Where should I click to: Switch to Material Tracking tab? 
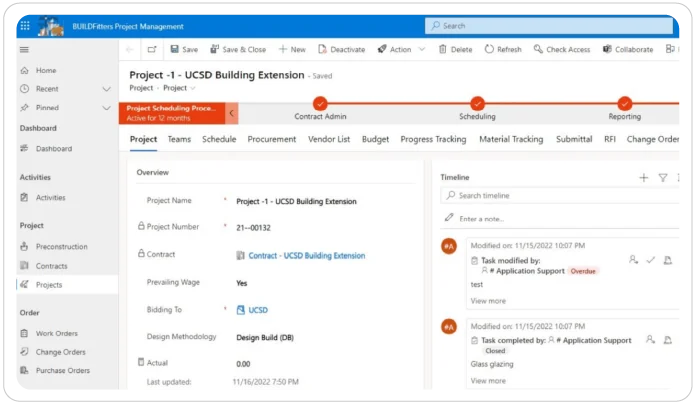click(511, 139)
